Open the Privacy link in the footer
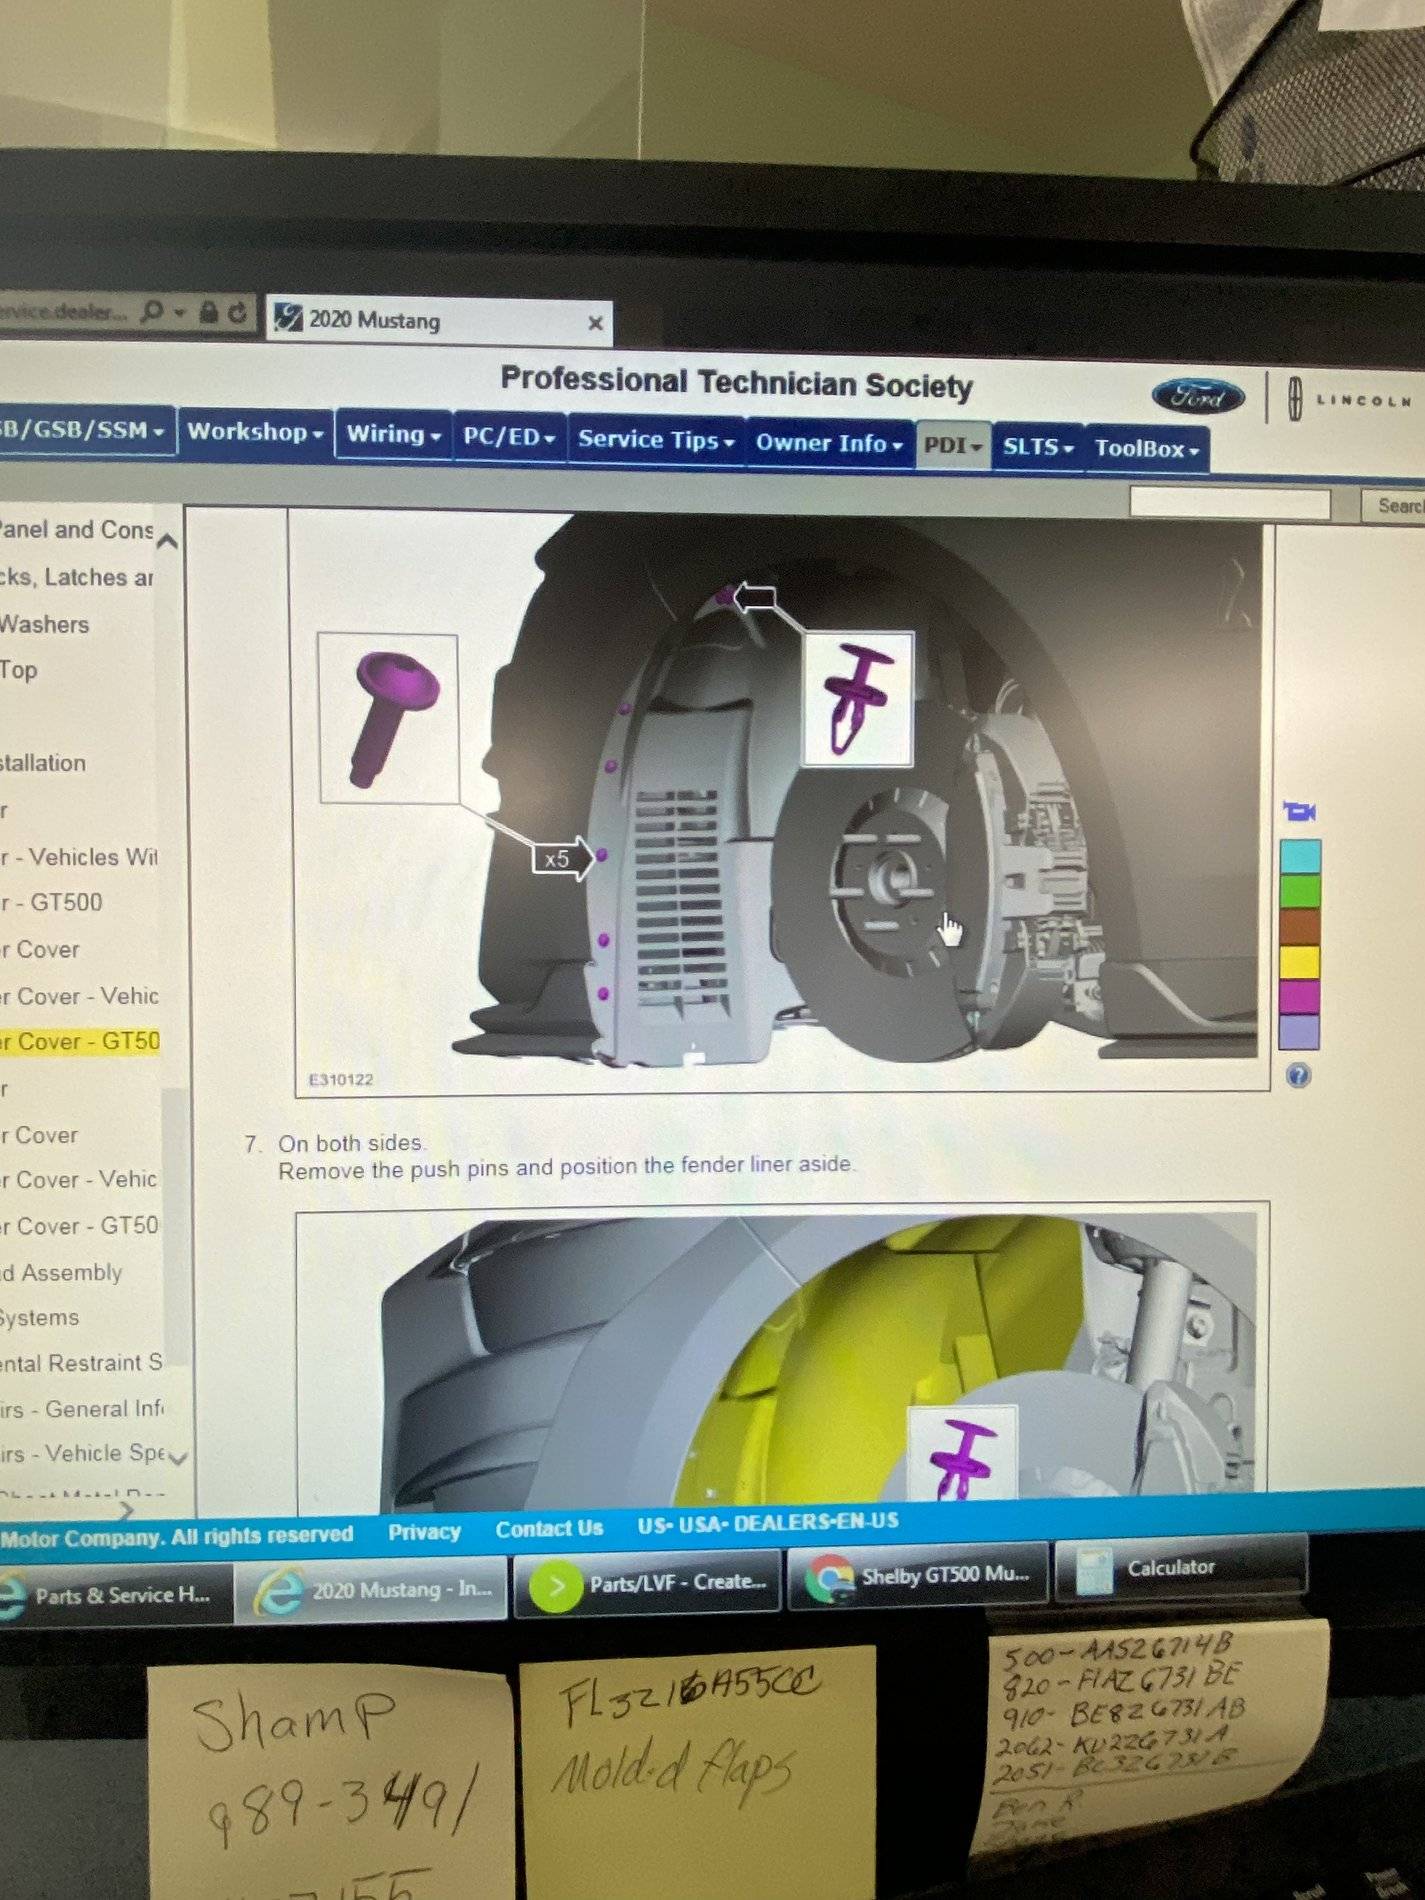The height and width of the screenshot is (1900, 1425). pyautogui.click(x=424, y=1531)
